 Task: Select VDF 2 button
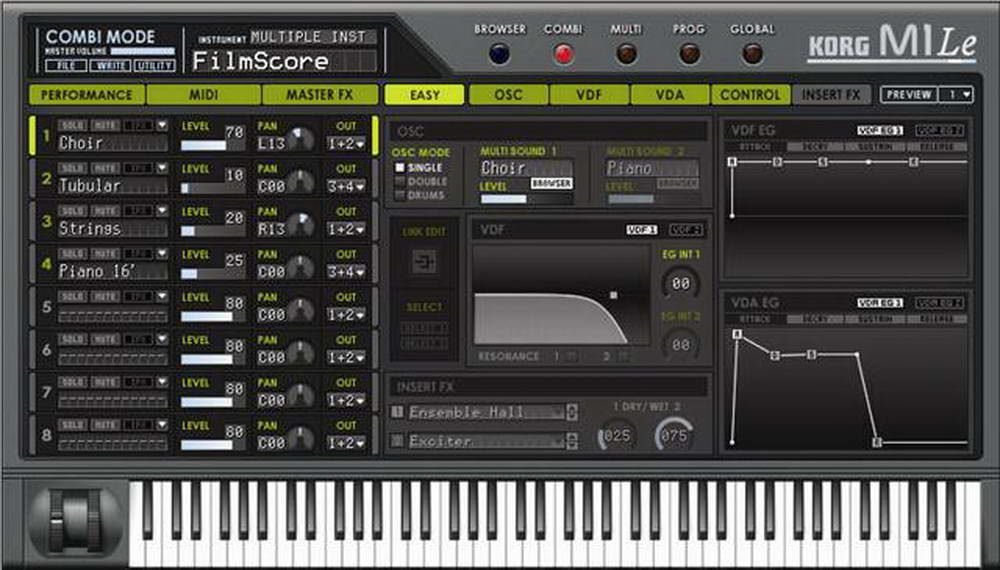point(686,230)
